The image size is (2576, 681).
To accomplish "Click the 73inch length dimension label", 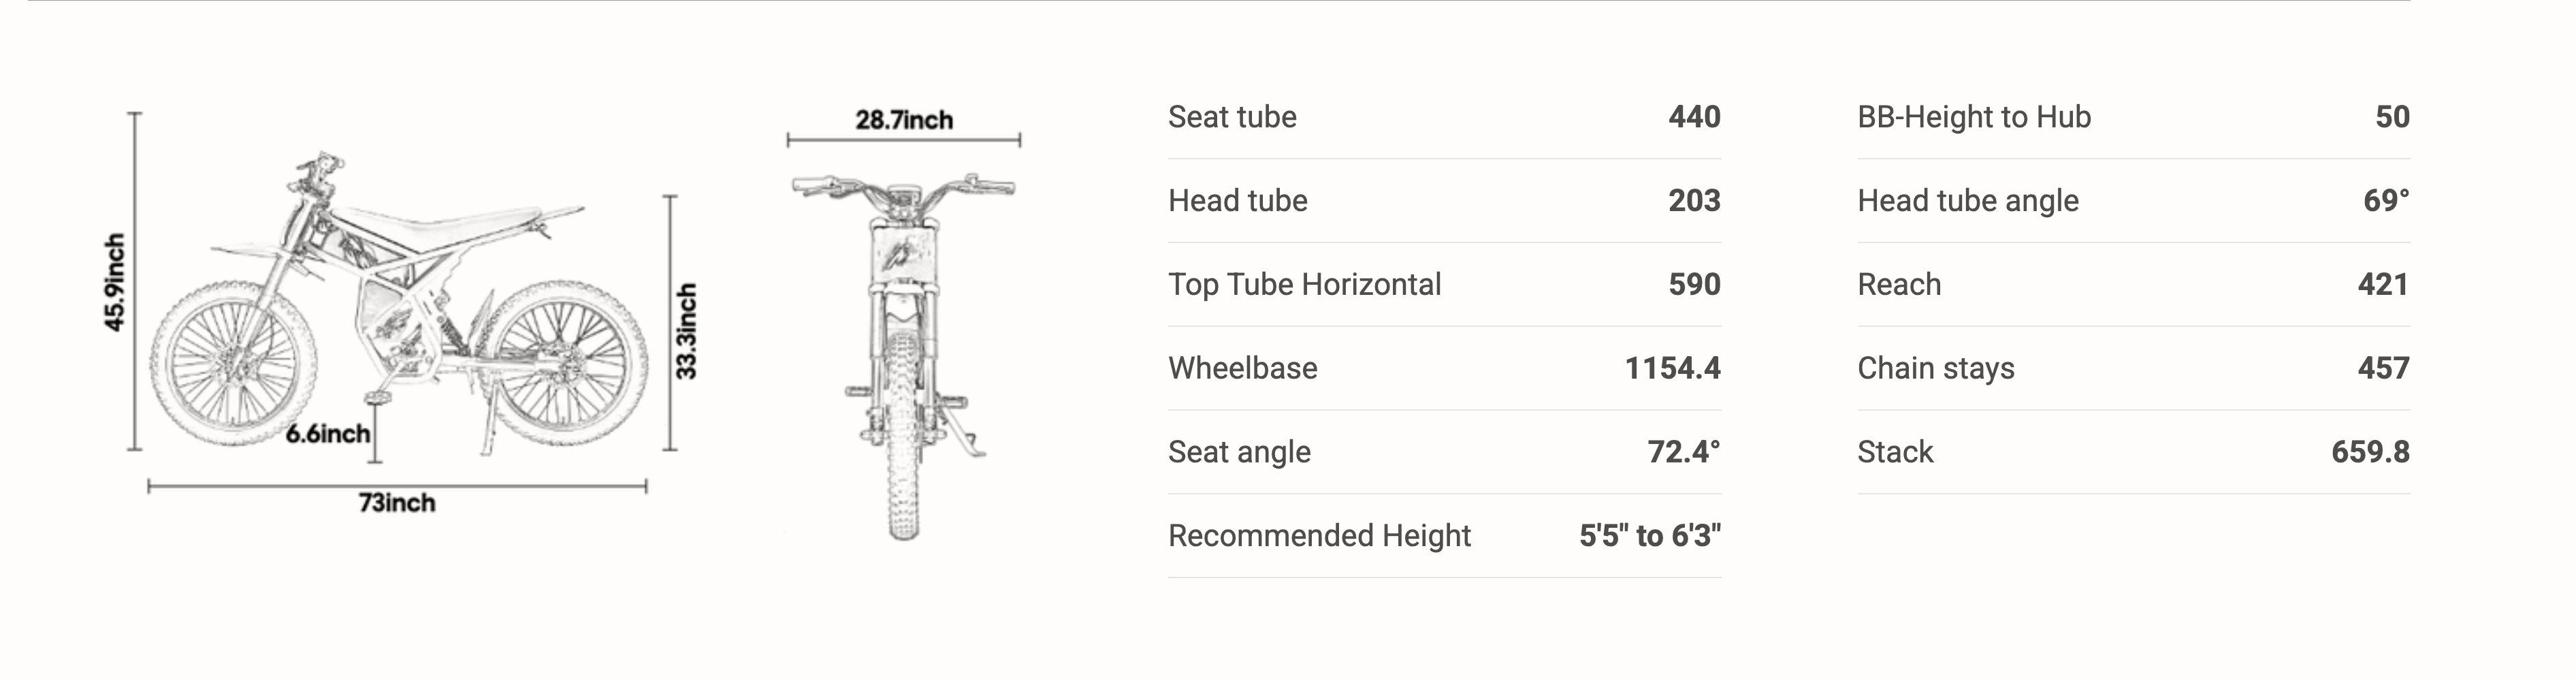I will tap(397, 502).
